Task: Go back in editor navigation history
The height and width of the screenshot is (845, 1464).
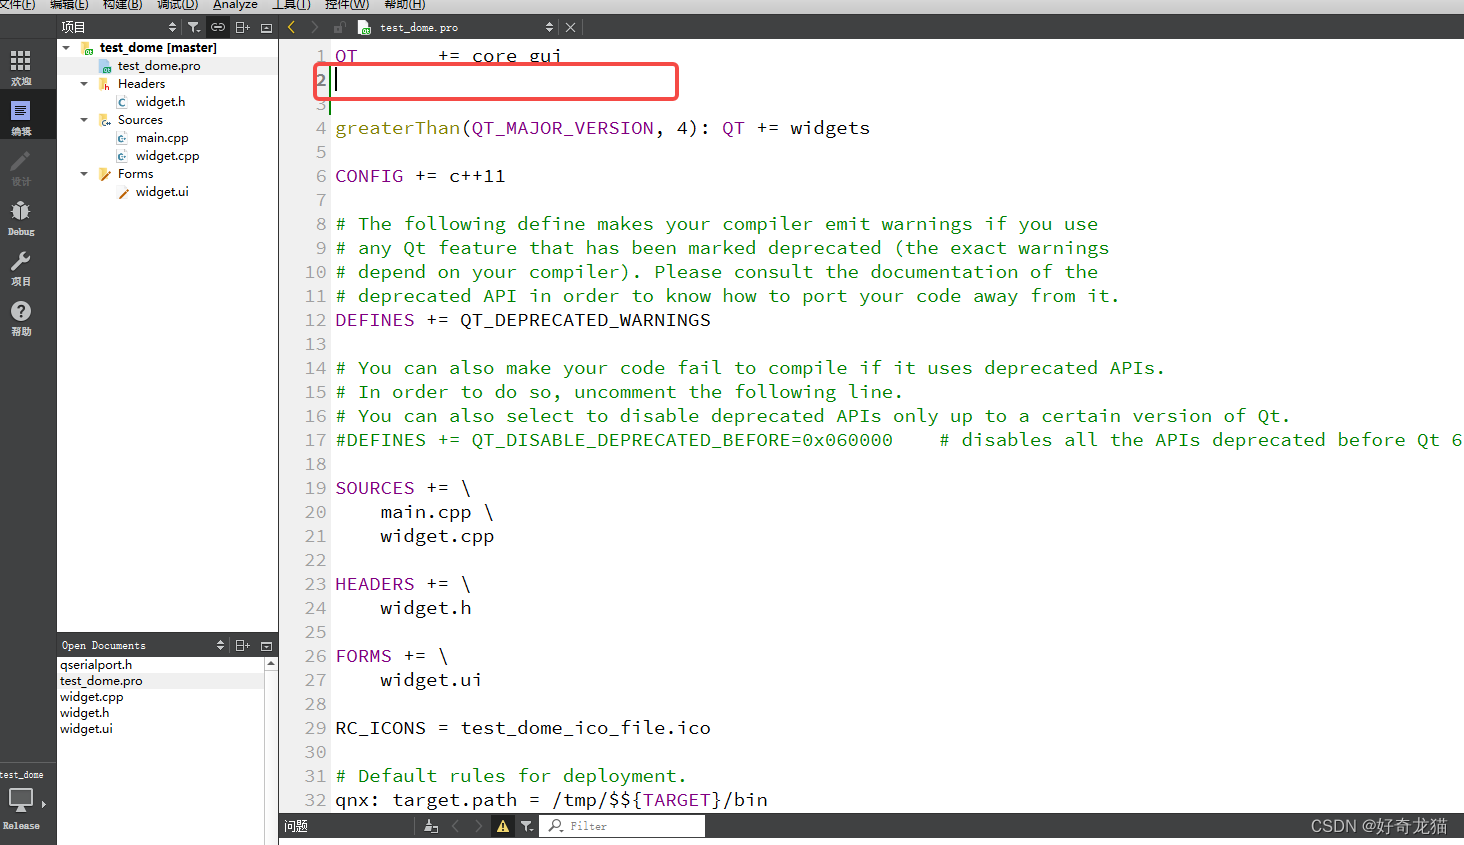Action: click(291, 27)
